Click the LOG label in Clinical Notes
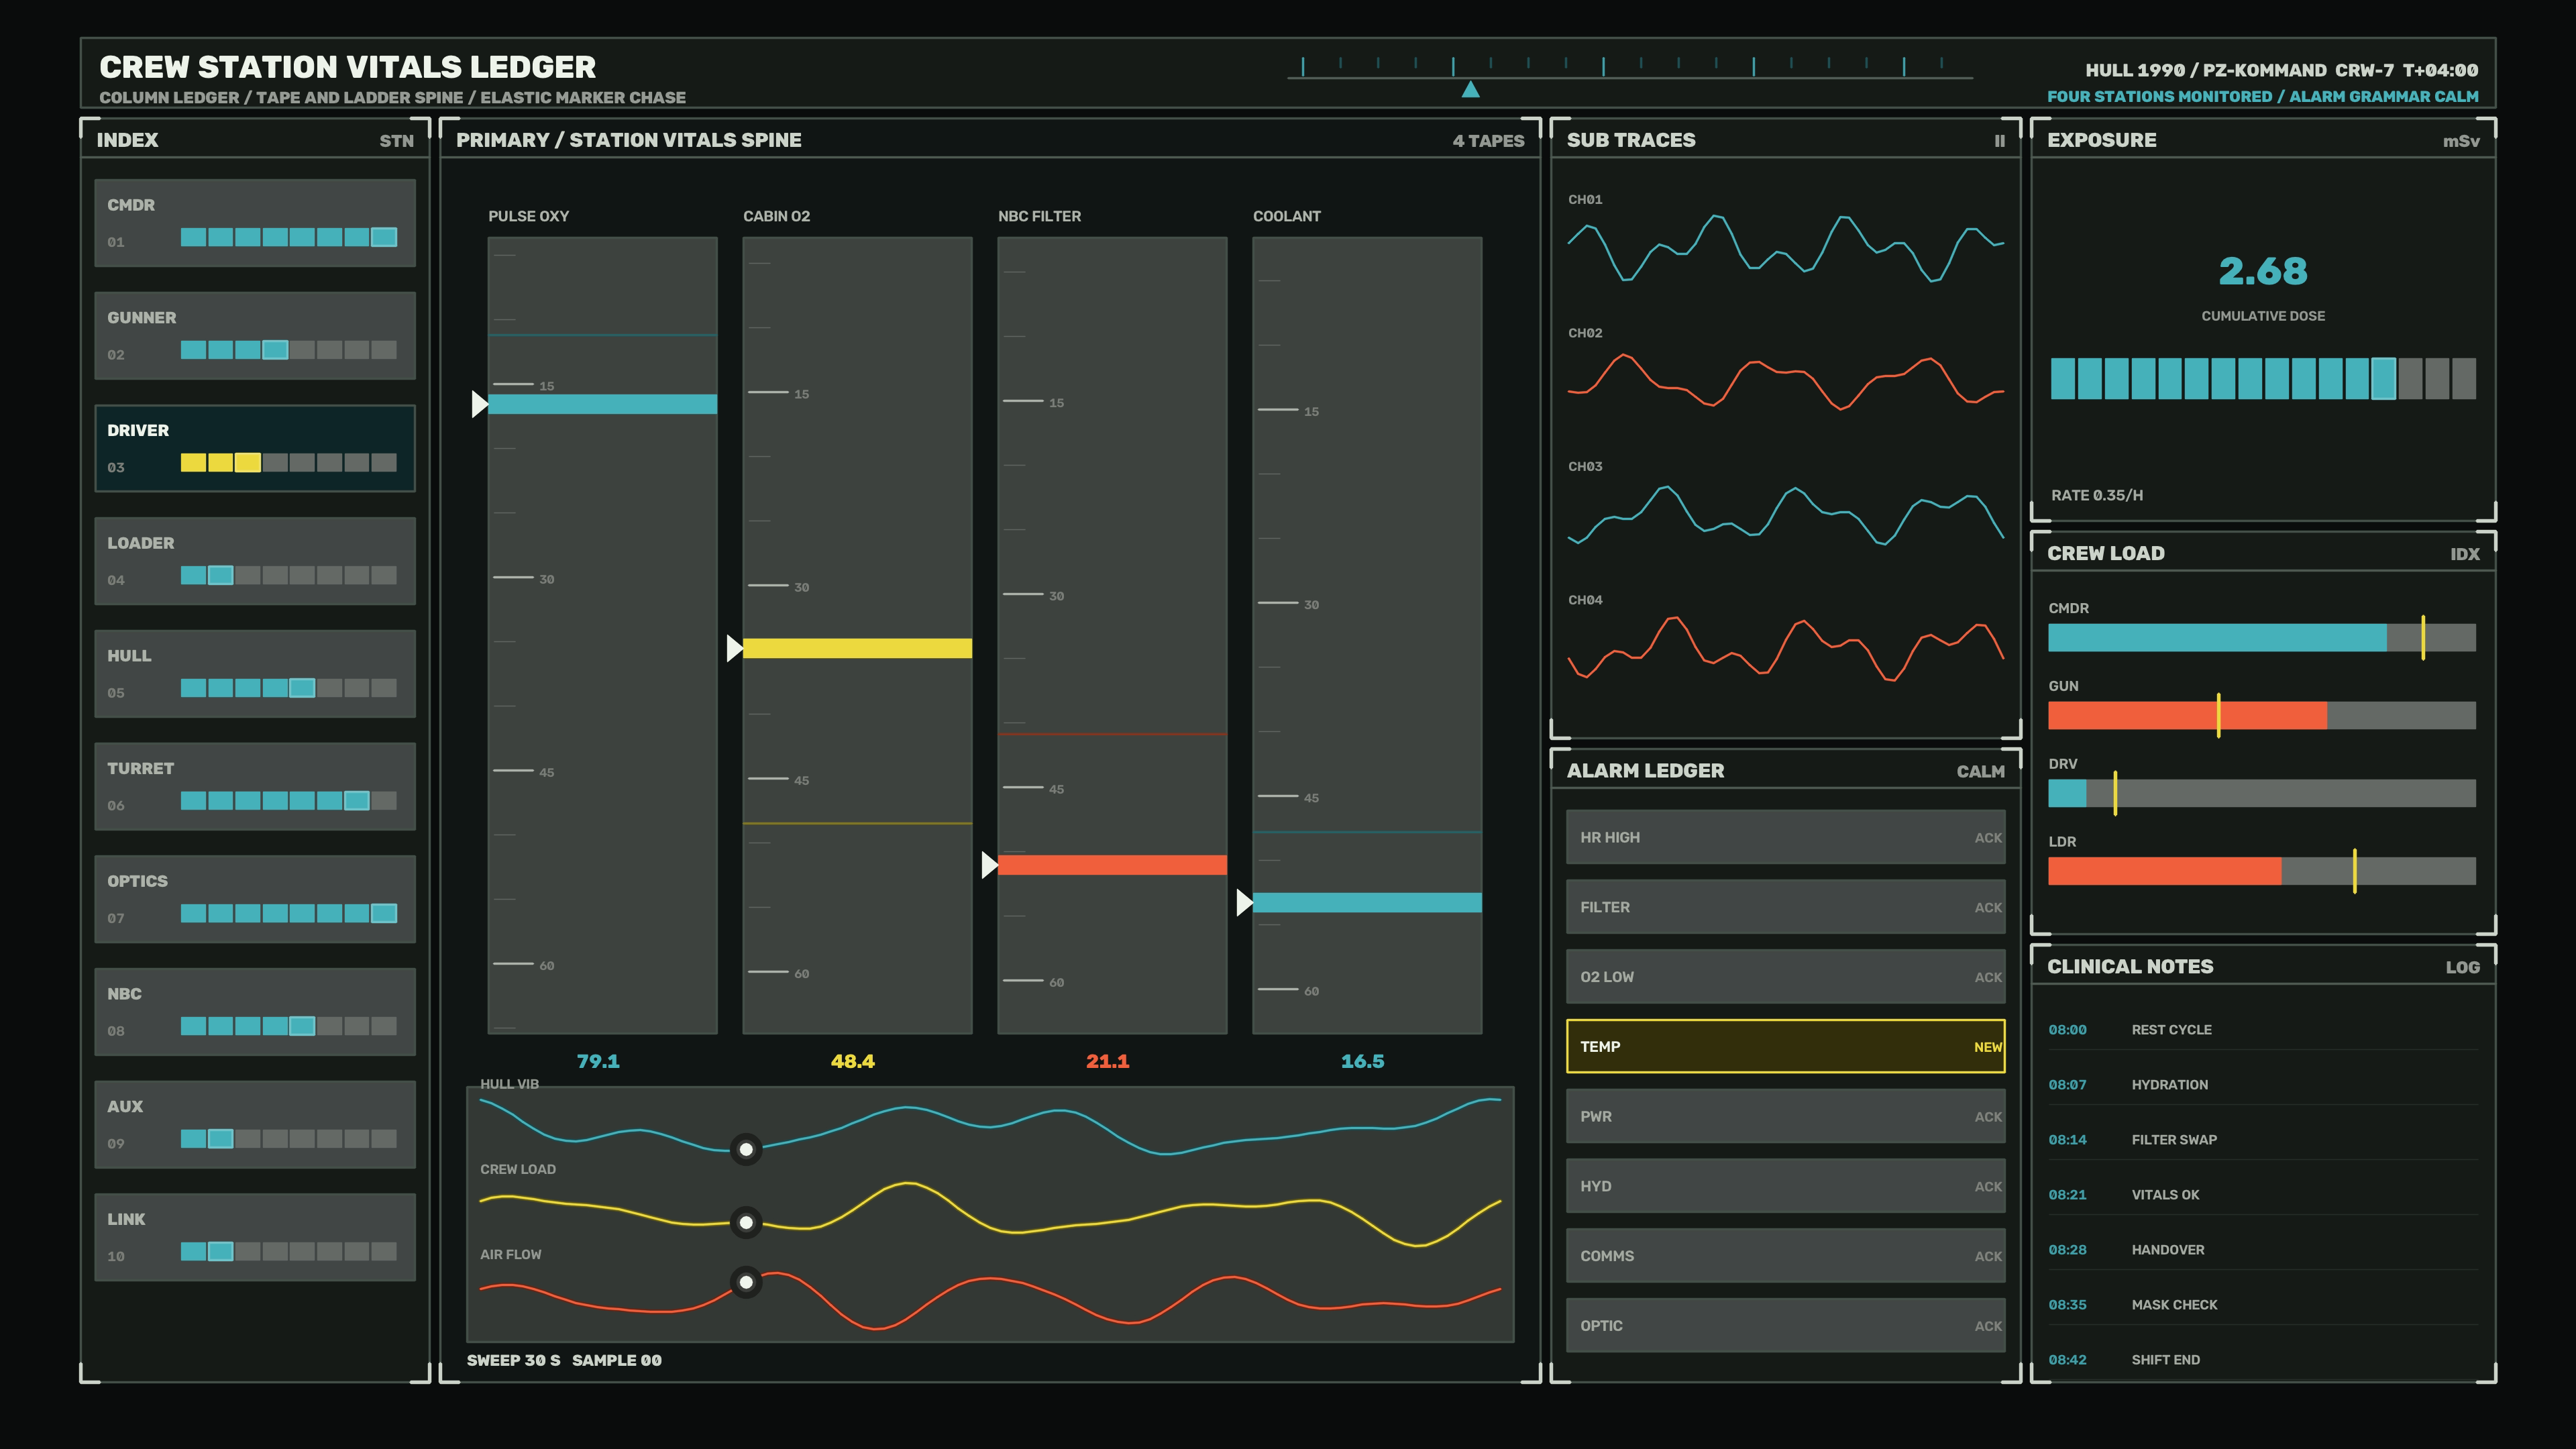Image resolution: width=2576 pixels, height=1449 pixels. tap(2462, 967)
